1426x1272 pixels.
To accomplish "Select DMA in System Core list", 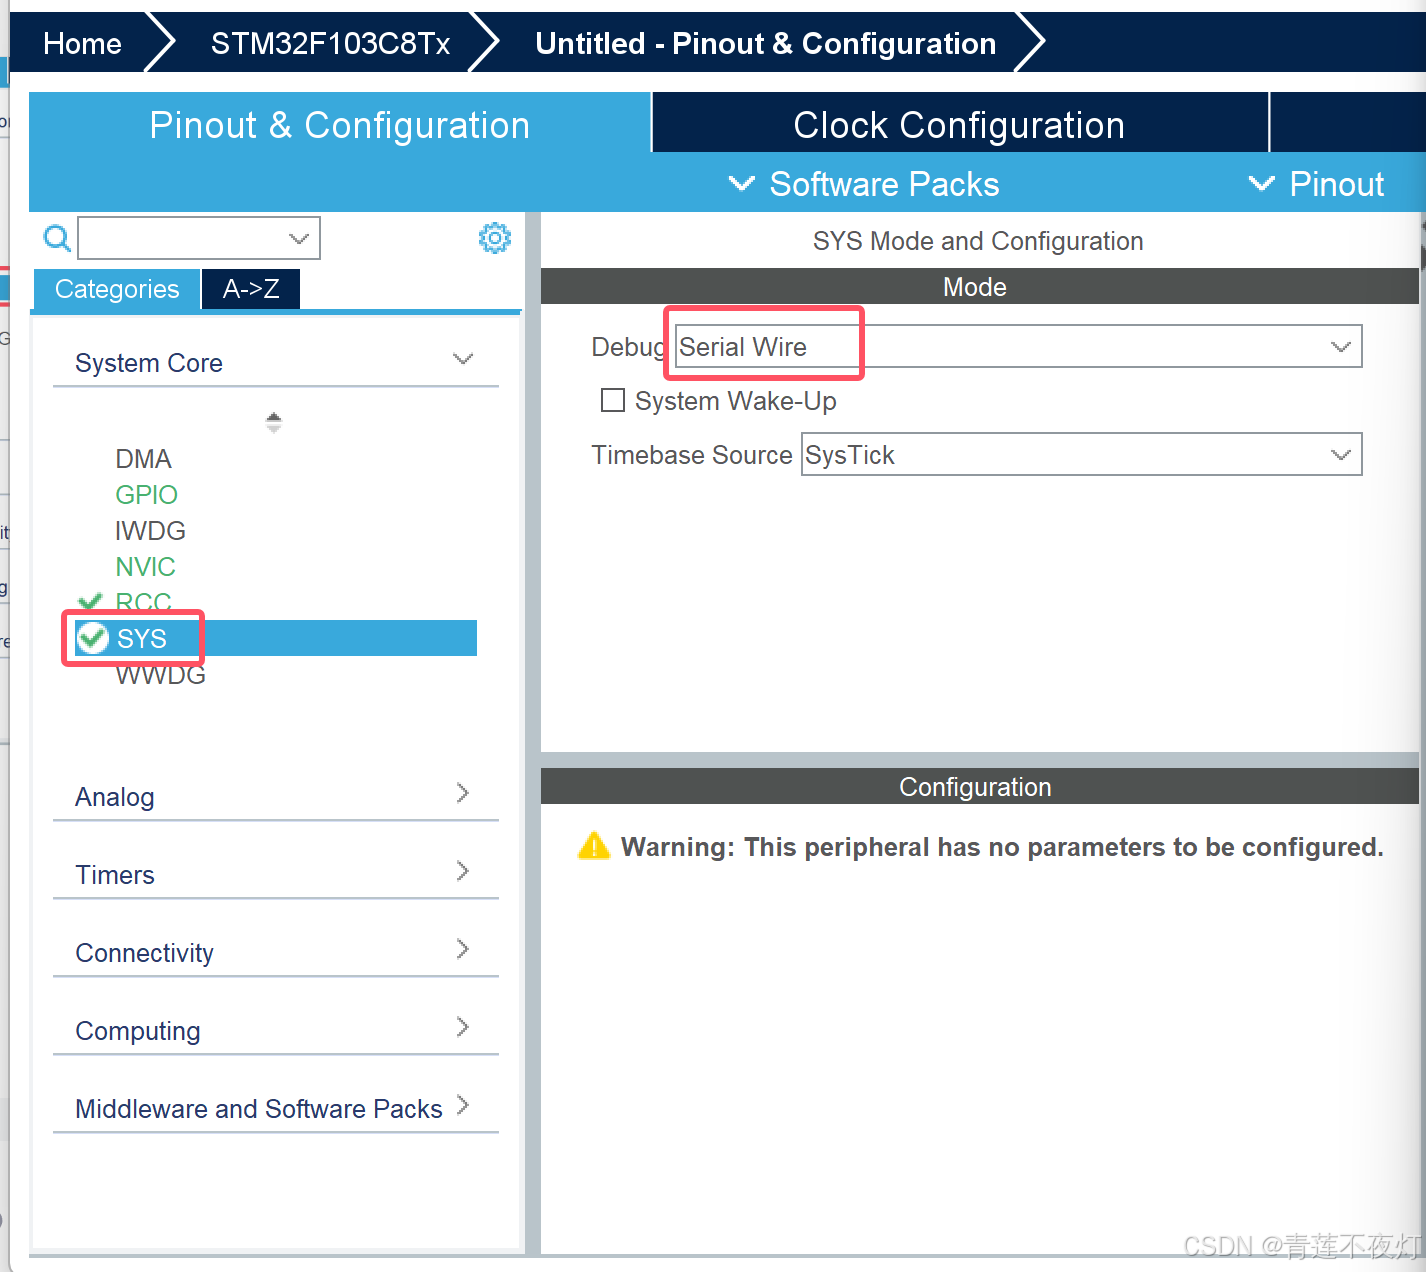I will pos(143,458).
